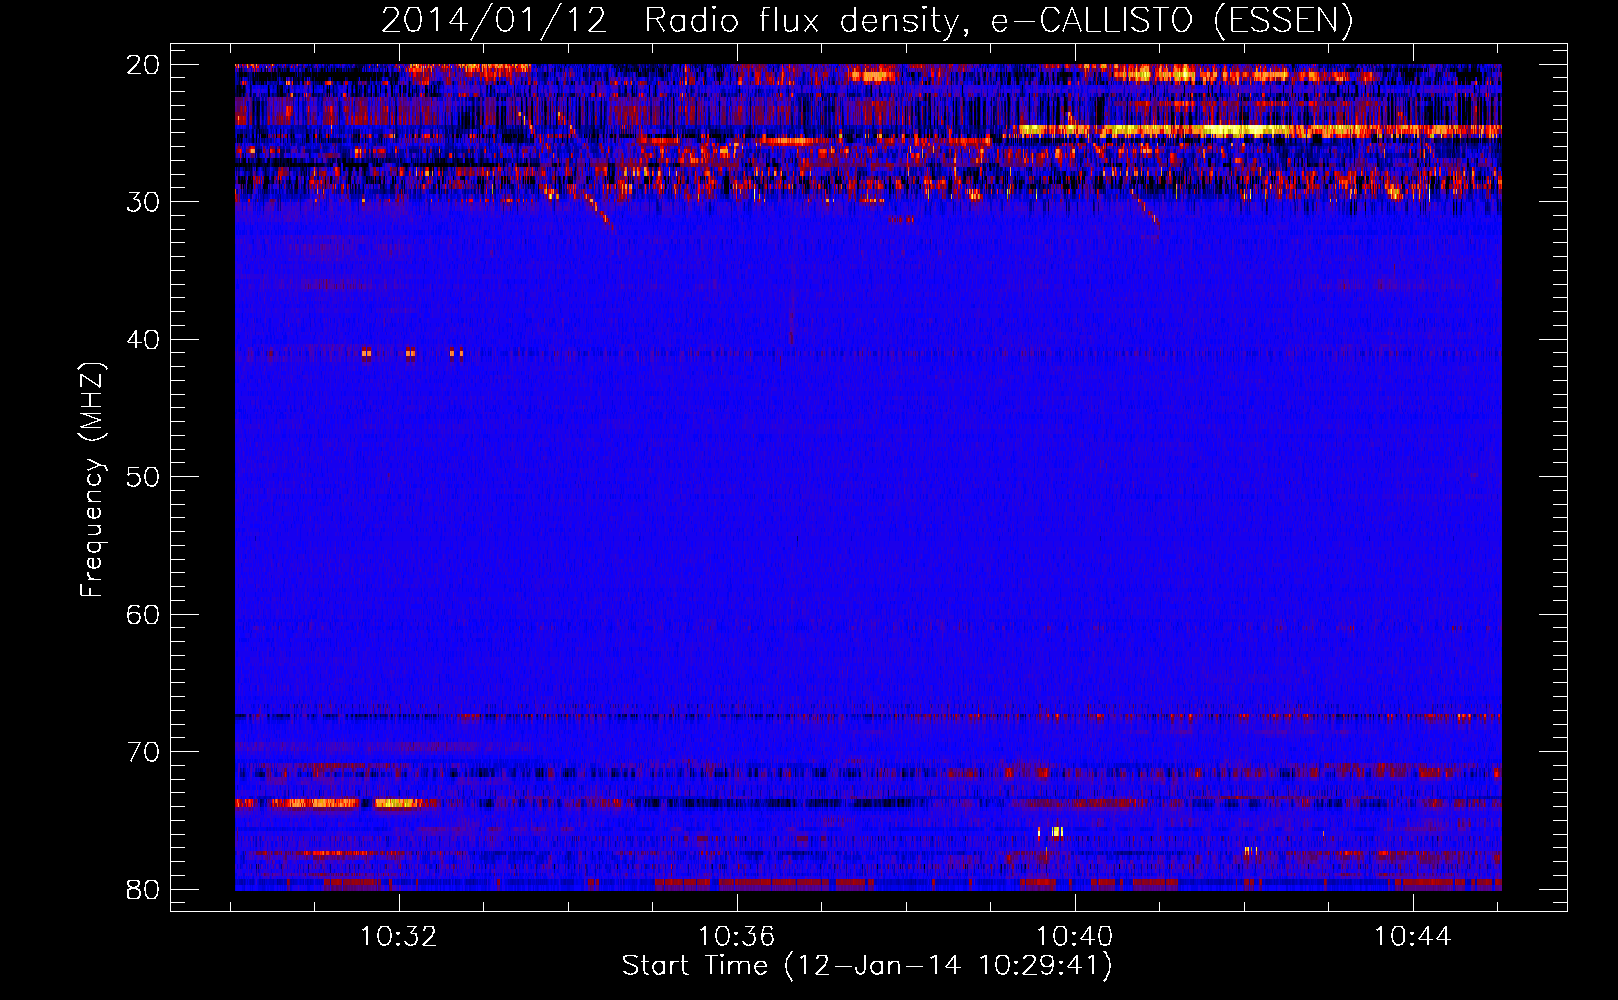Click the 'Frequency (MHZ)' axis label
The width and height of the screenshot is (1618, 1000).
(92, 480)
